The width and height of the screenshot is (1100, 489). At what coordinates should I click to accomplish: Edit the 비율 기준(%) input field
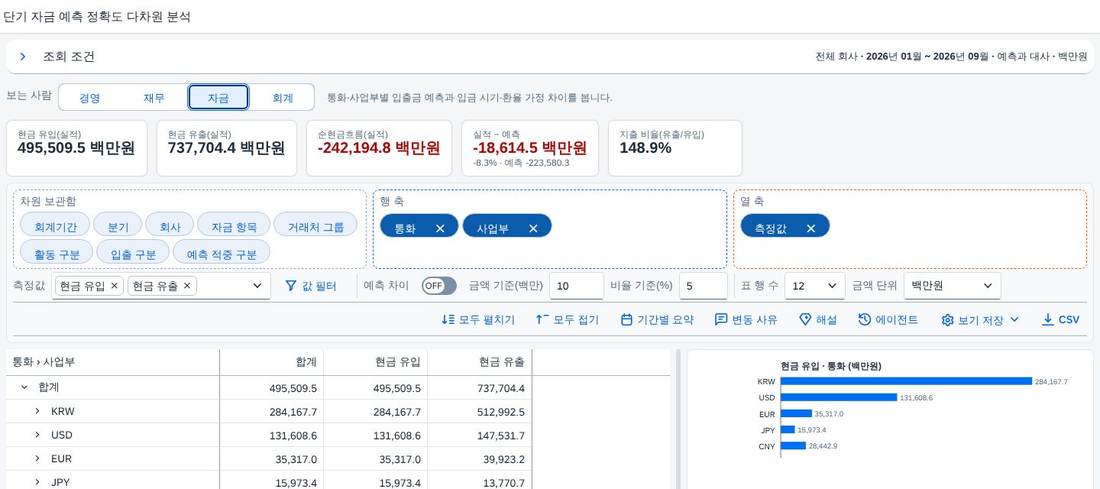coord(703,286)
